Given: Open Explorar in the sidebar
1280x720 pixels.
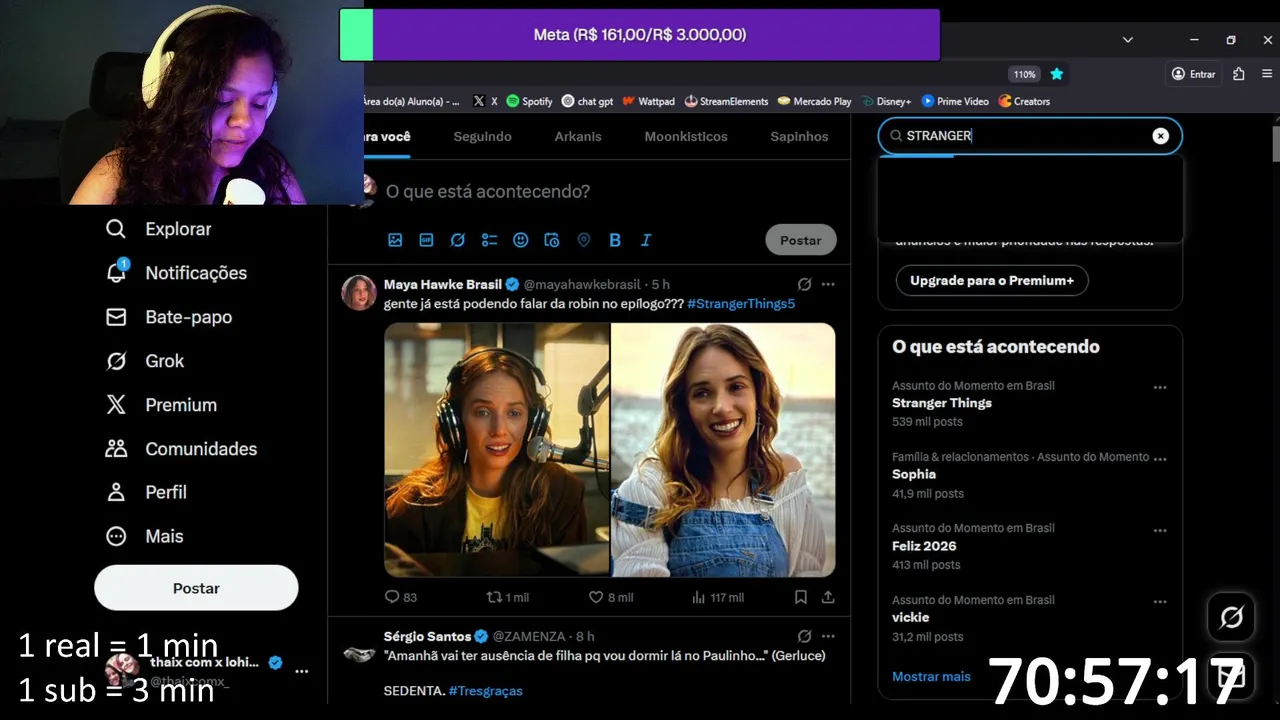Looking at the screenshot, I should (159, 229).
